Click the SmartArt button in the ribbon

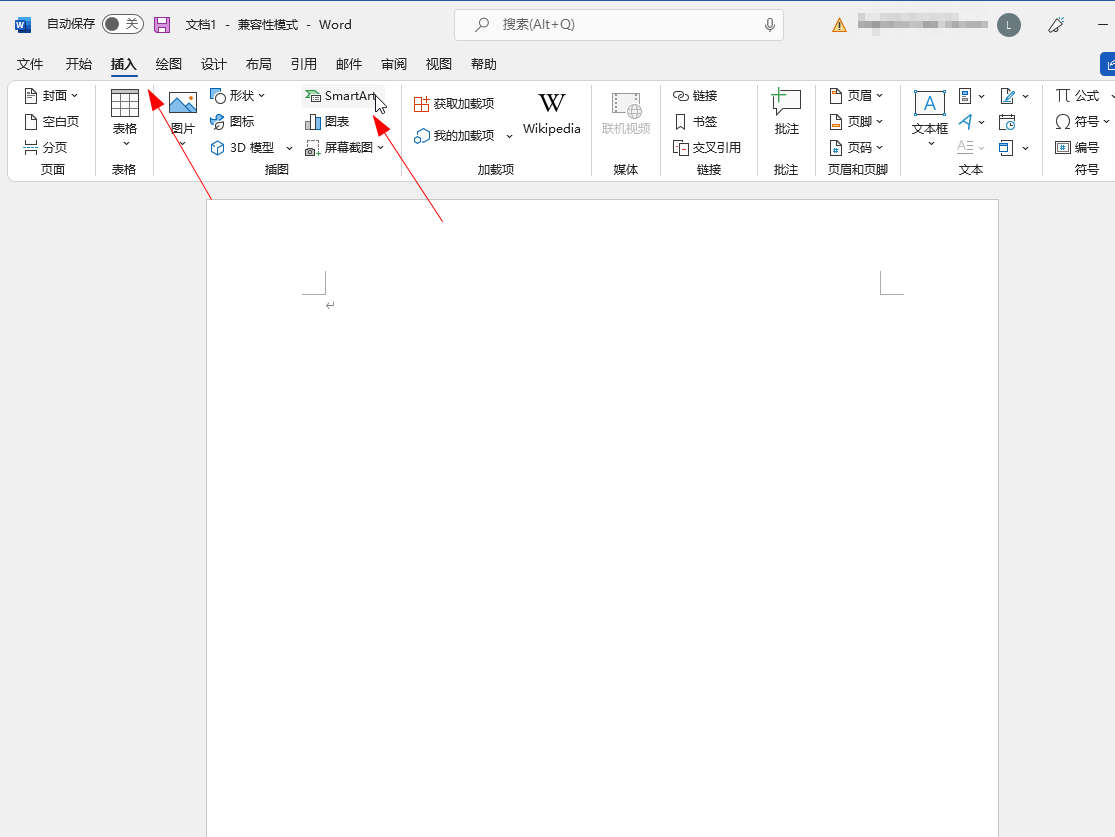(341, 96)
